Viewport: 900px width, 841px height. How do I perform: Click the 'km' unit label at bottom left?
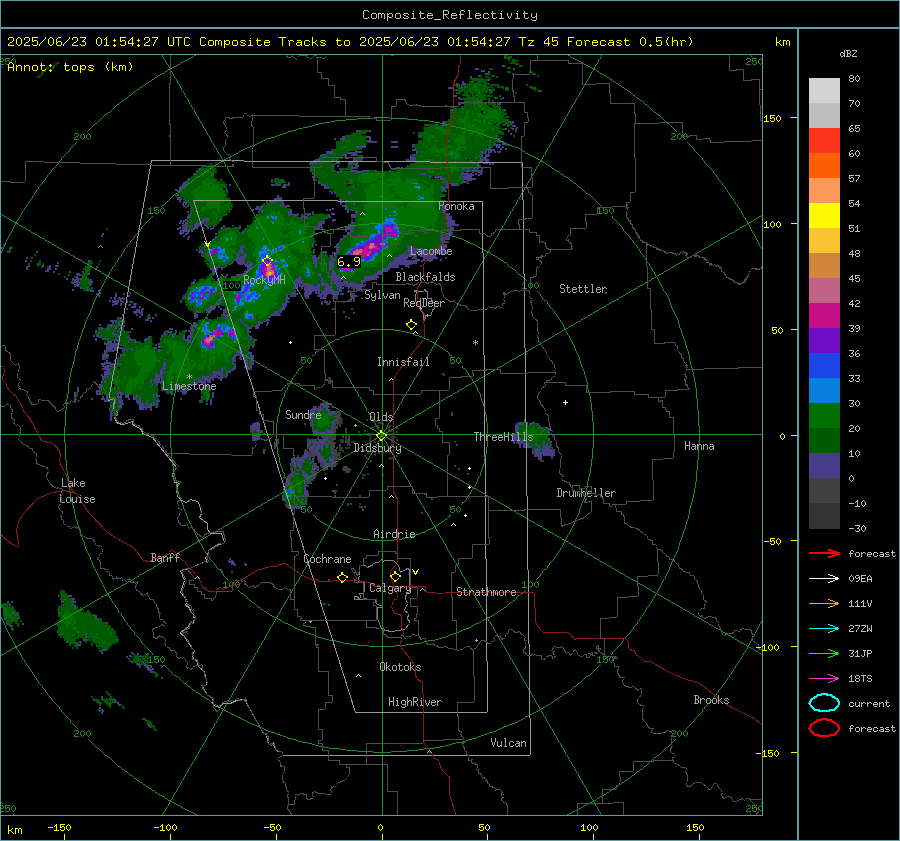(x=14, y=830)
